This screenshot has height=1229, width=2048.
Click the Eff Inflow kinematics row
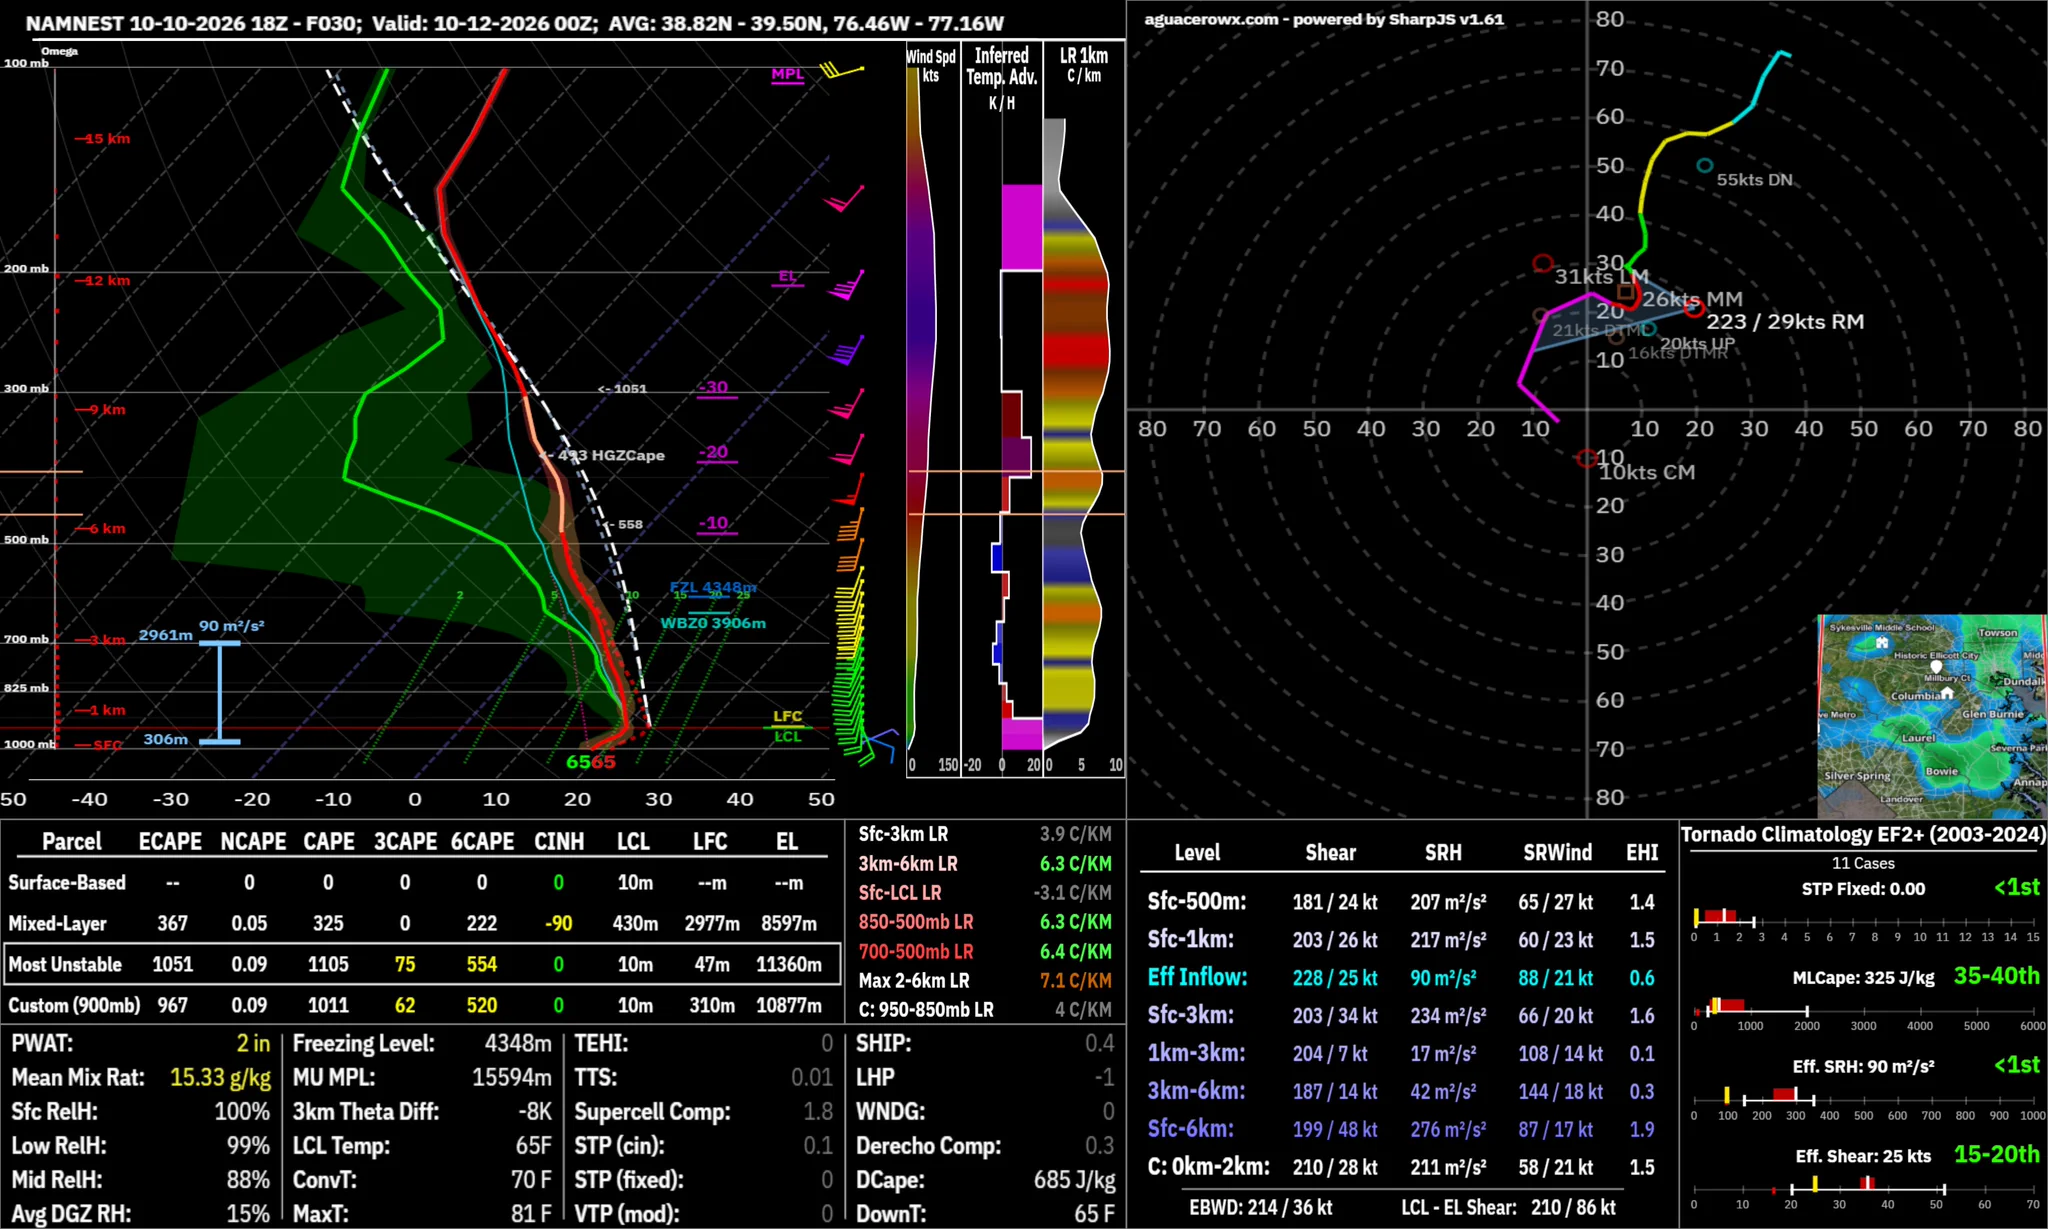point(1400,977)
